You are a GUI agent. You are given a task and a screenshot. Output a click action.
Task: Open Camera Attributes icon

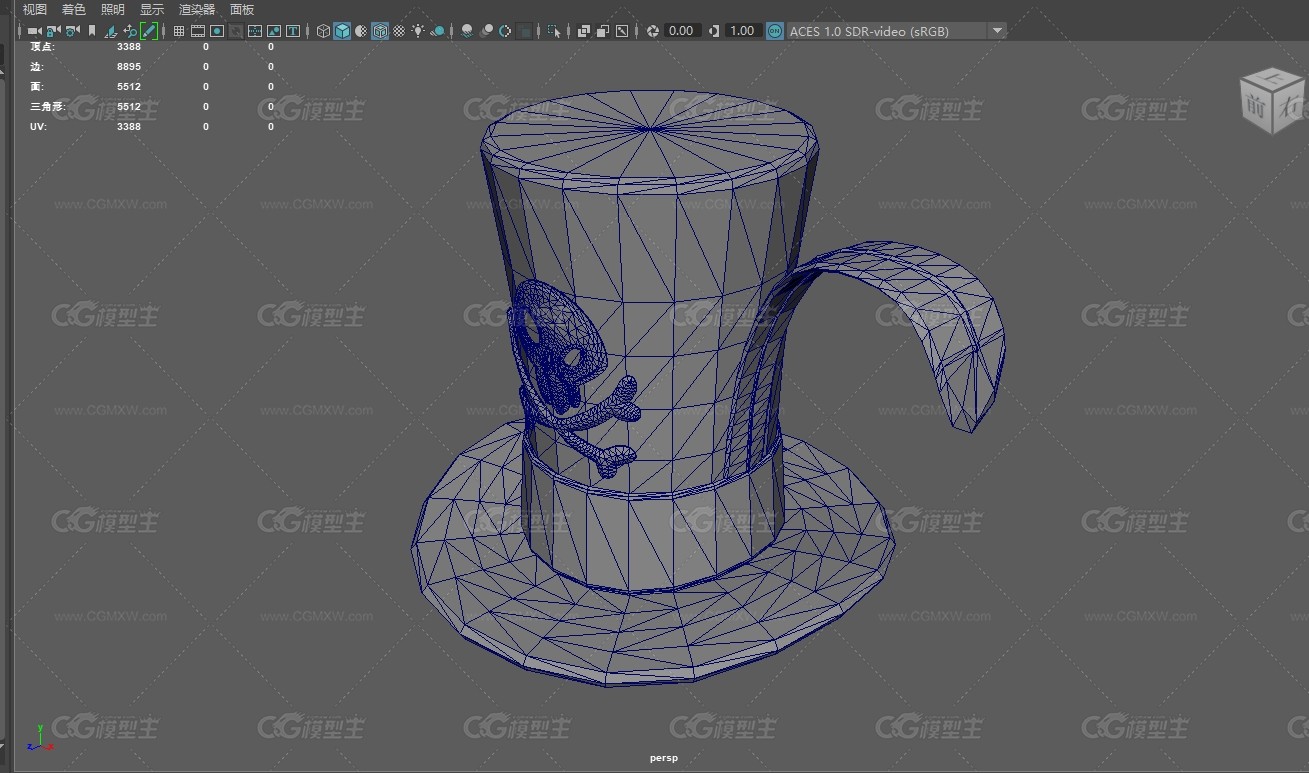pyautogui.click(x=72, y=31)
